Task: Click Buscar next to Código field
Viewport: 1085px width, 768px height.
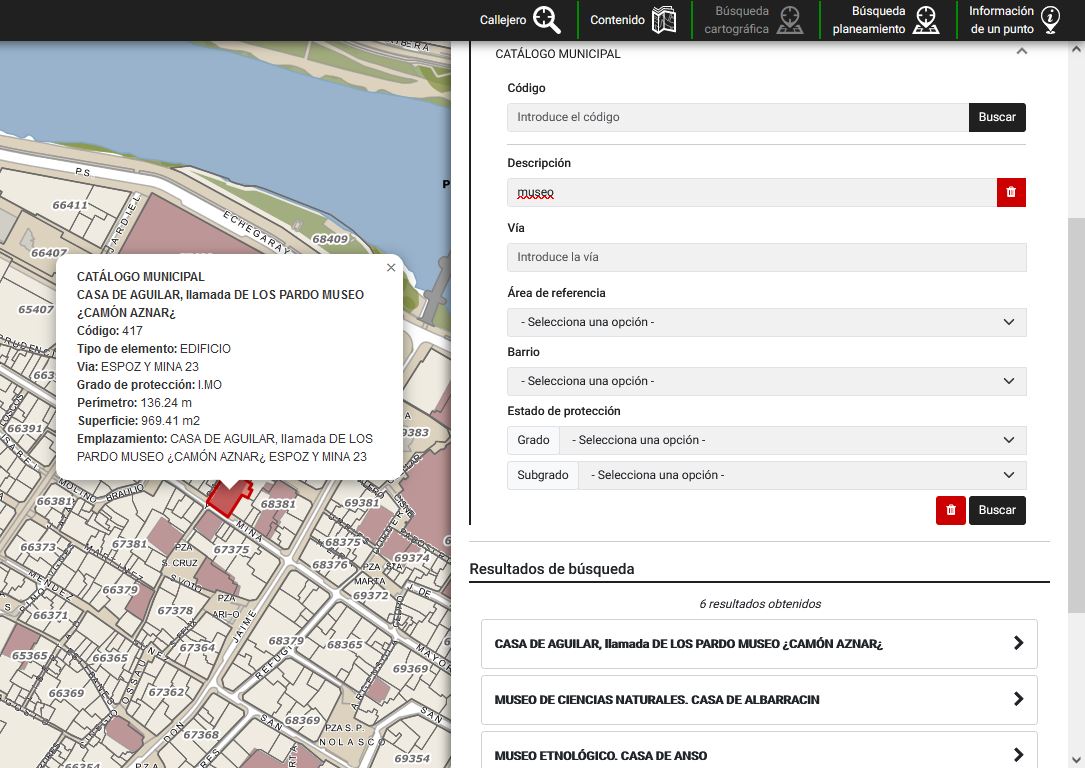Action: click(996, 117)
